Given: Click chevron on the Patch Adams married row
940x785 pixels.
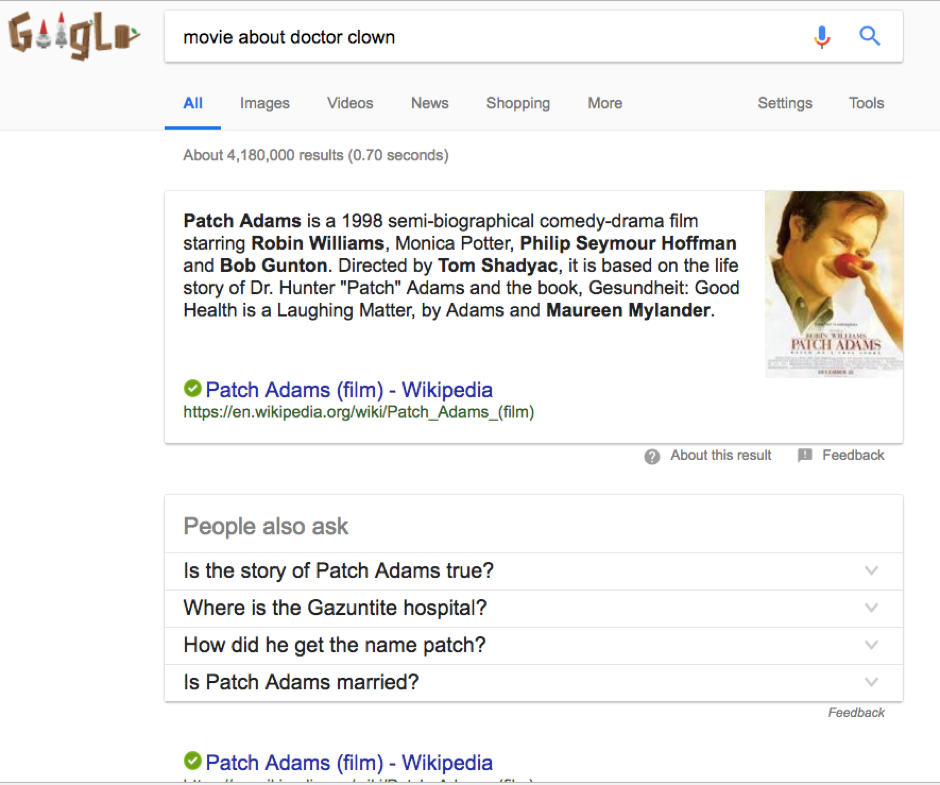Looking at the screenshot, I should coord(871,682).
